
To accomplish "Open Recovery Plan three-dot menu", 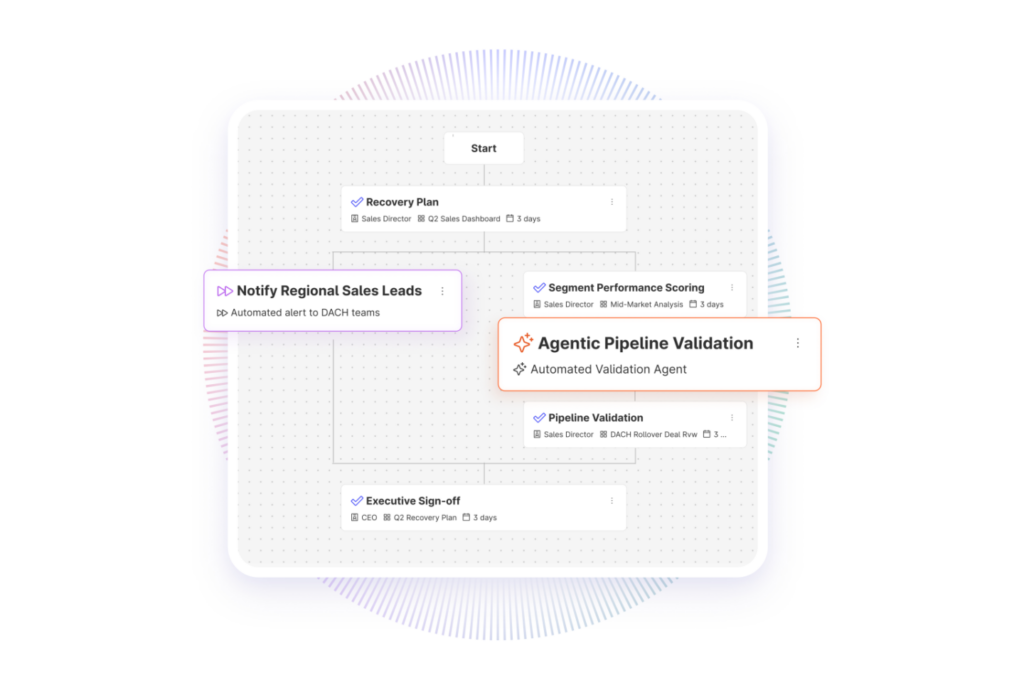I will pyautogui.click(x=612, y=202).
